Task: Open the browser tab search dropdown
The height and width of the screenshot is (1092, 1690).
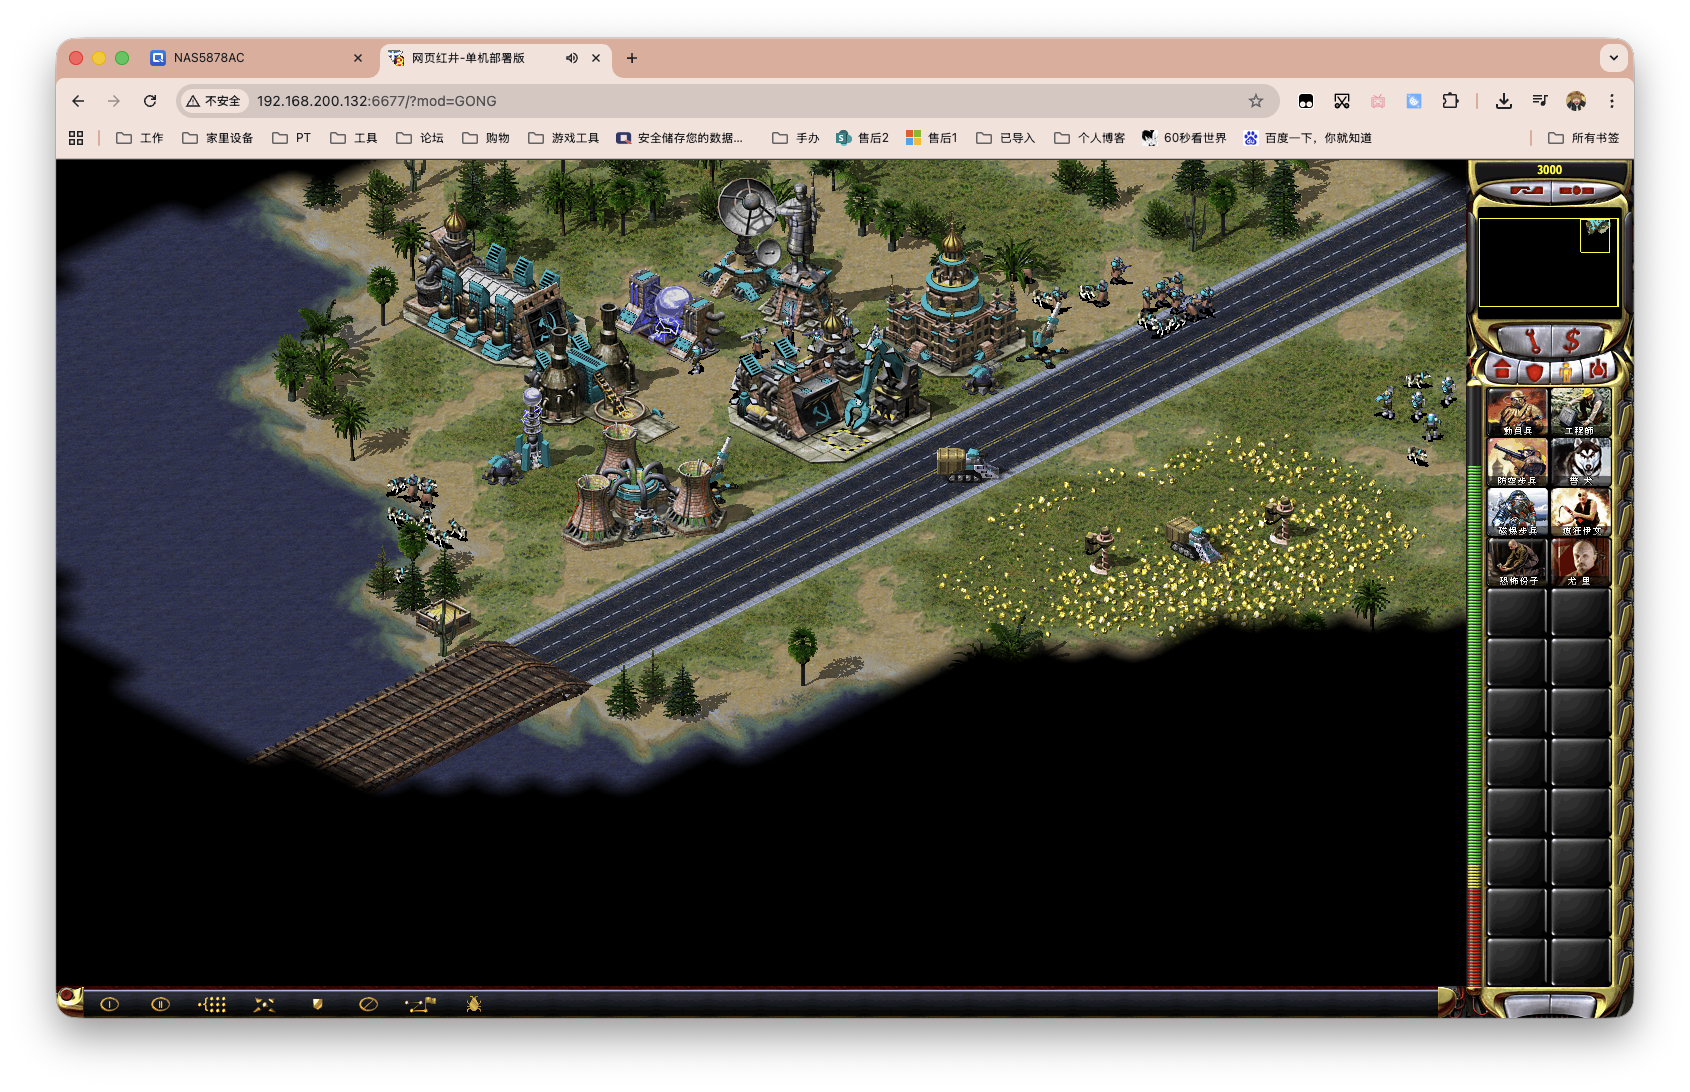Action: click(1613, 58)
